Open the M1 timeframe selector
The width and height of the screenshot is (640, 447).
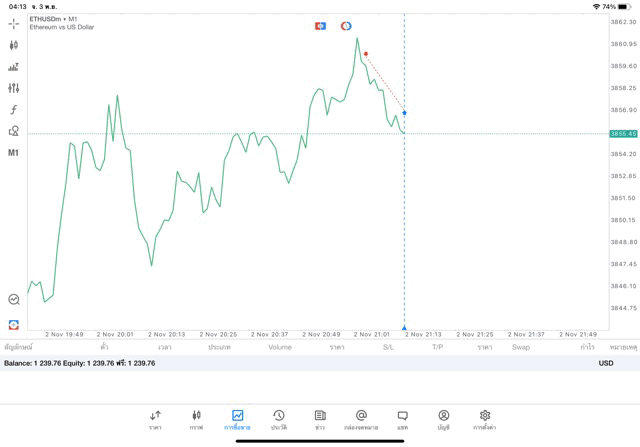point(14,153)
